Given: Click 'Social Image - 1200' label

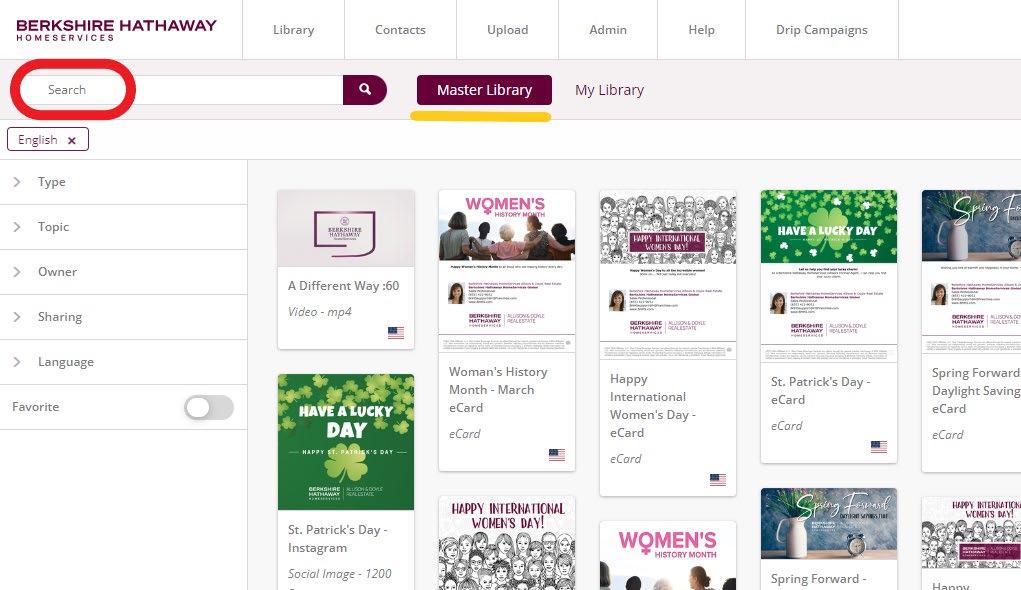Looking at the screenshot, I should pyautogui.click(x=340, y=574).
